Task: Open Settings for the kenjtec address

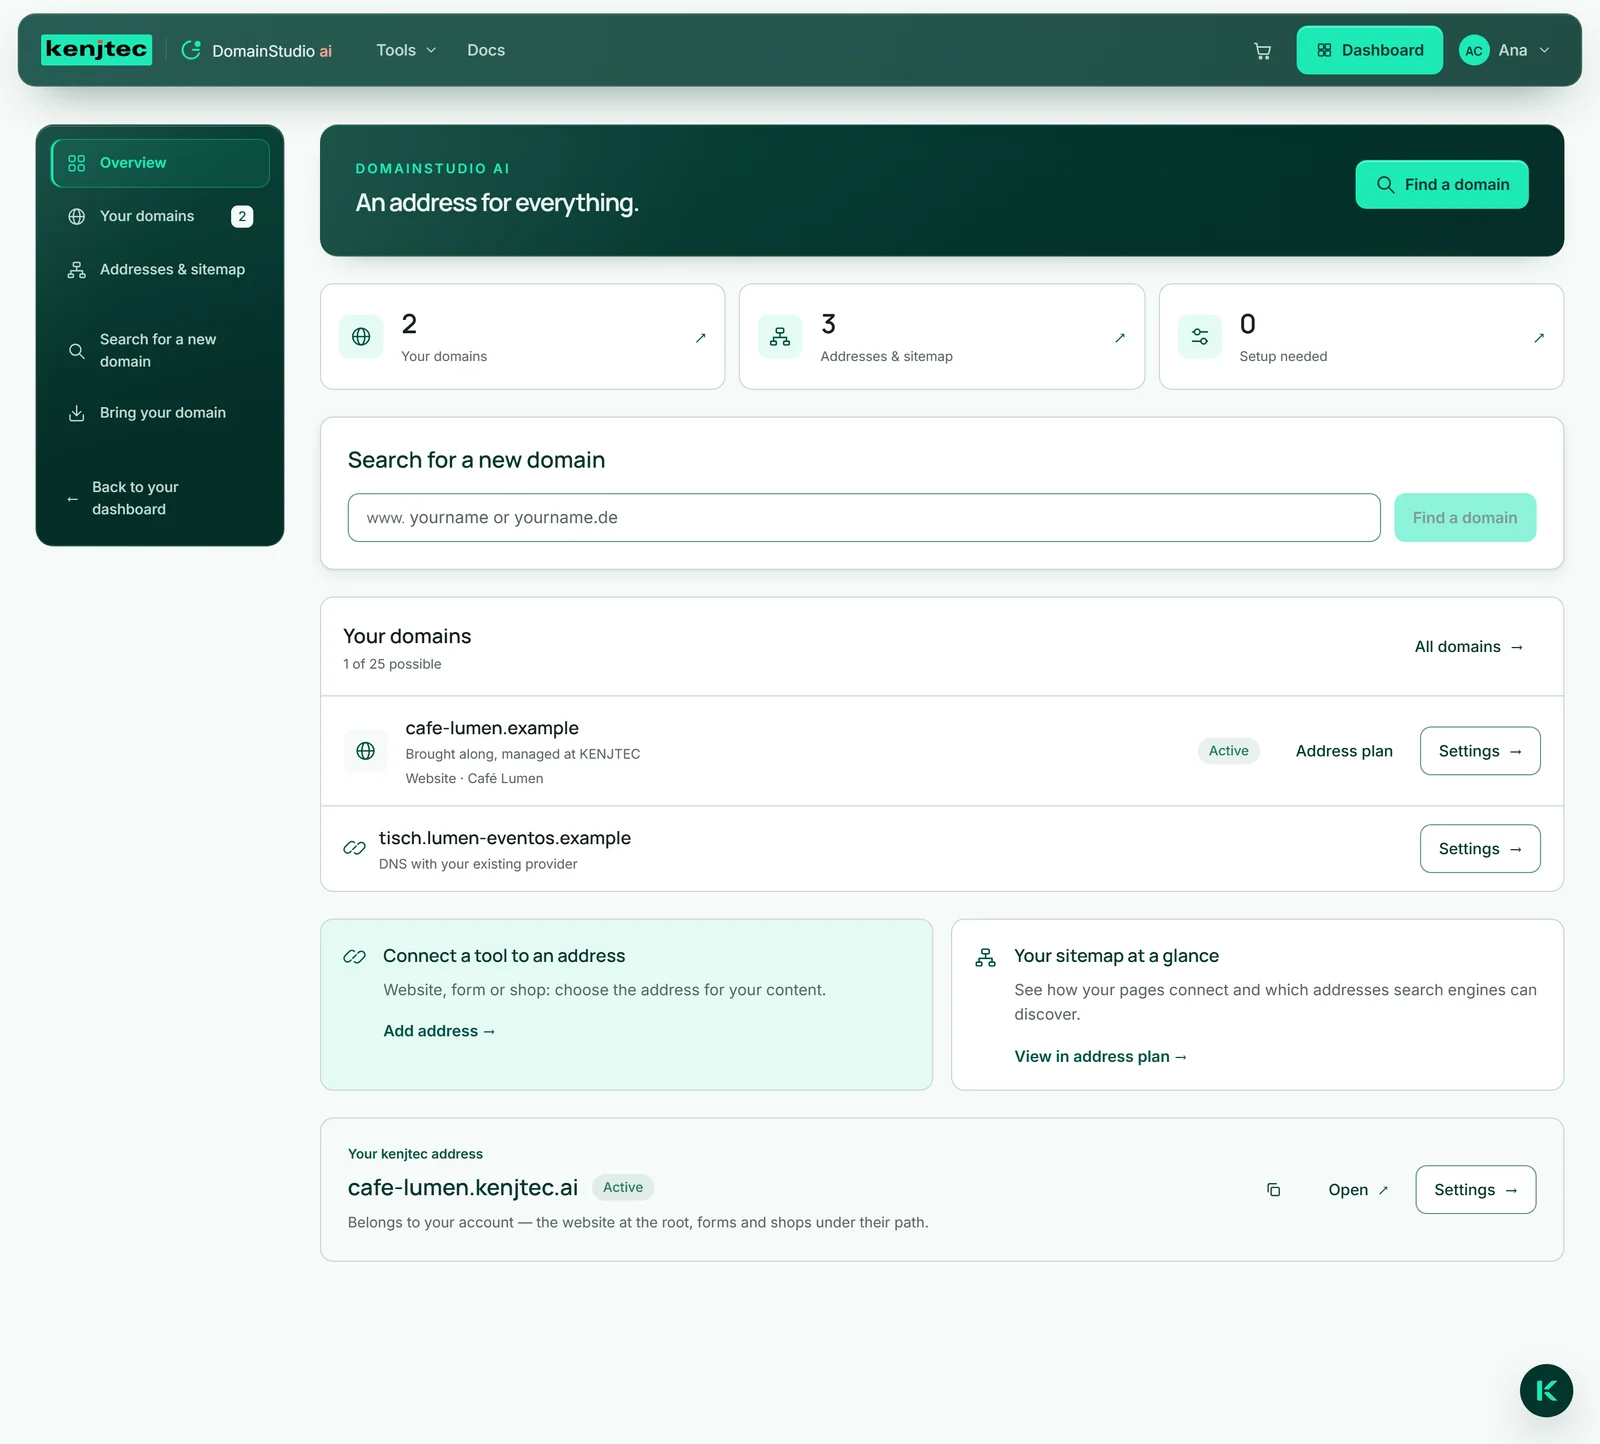Action: coord(1476,1190)
